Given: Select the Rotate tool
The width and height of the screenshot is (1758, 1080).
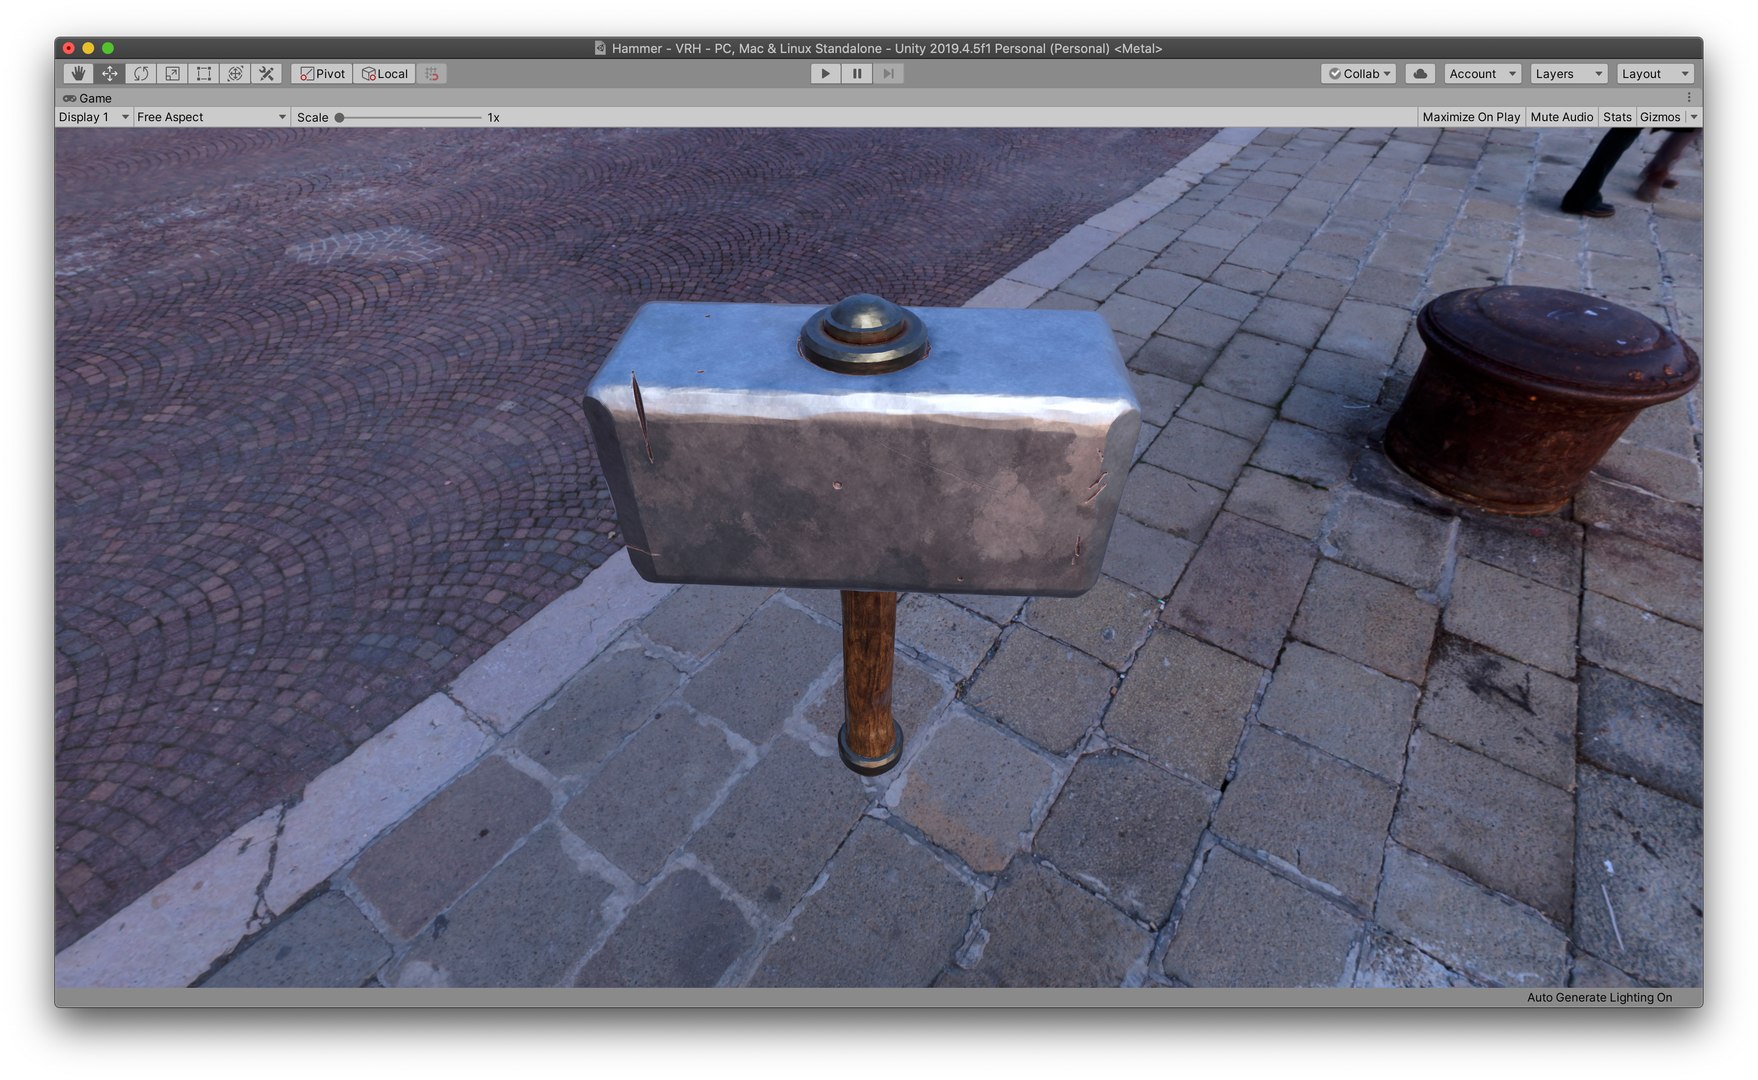Looking at the screenshot, I should pyautogui.click(x=141, y=74).
